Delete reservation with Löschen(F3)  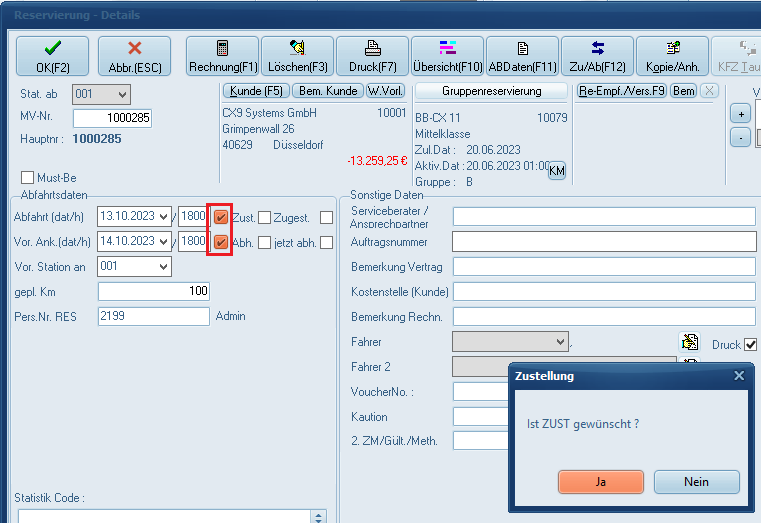(297, 56)
